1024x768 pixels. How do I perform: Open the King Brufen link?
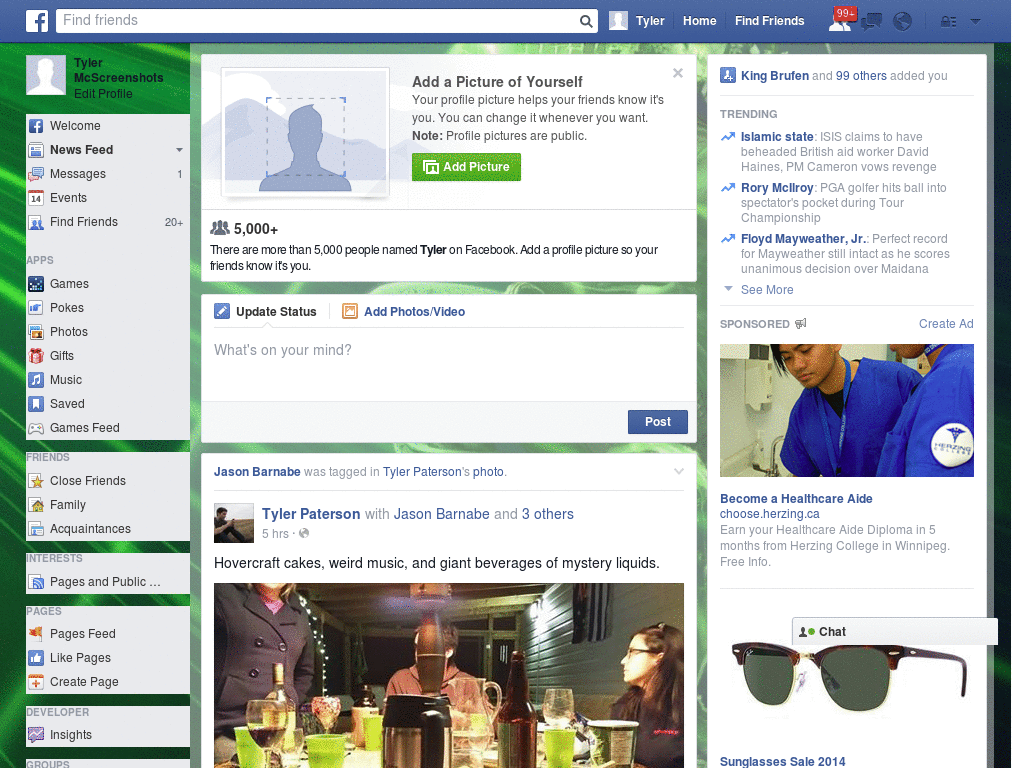pos(775,76)
